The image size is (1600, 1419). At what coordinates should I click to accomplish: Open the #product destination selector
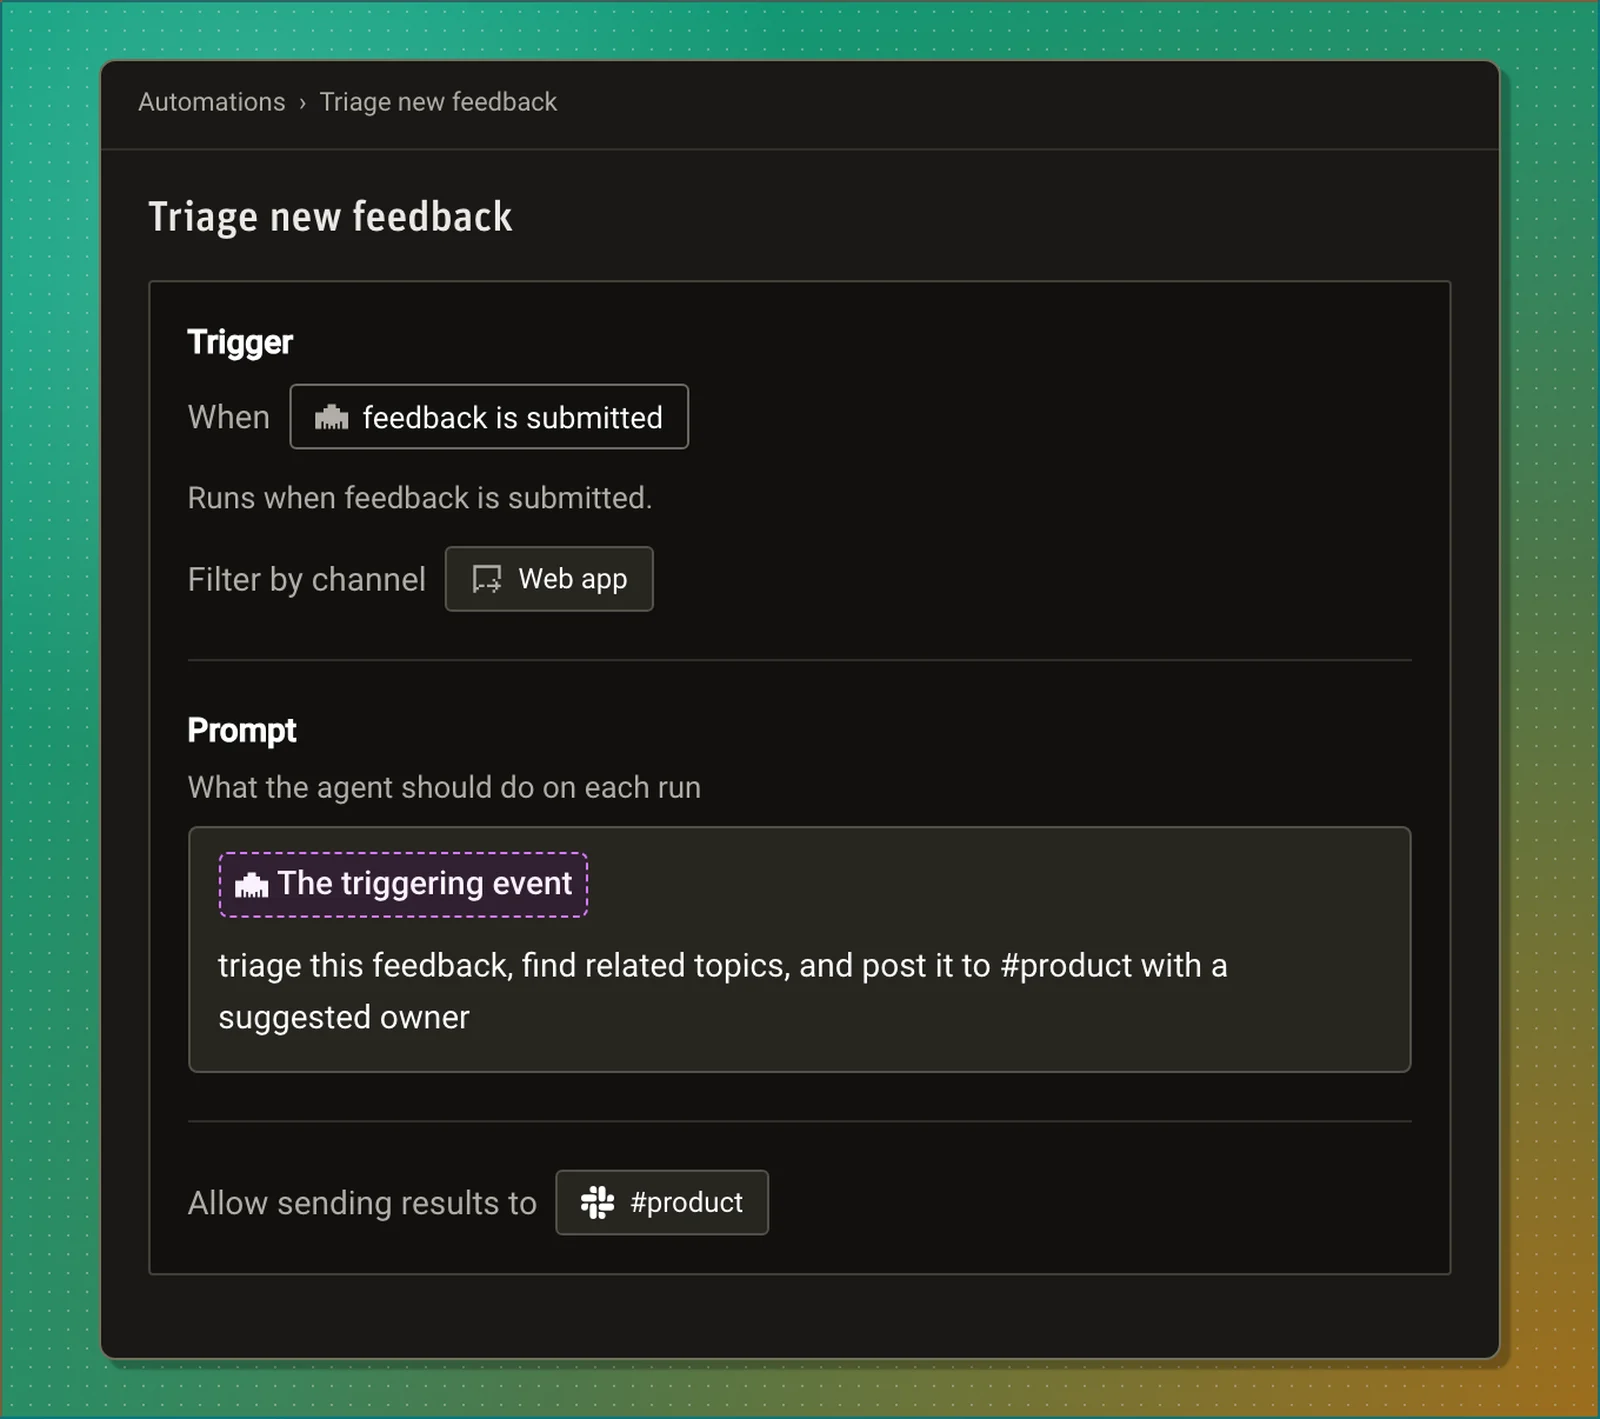[x=662, y=1203]
